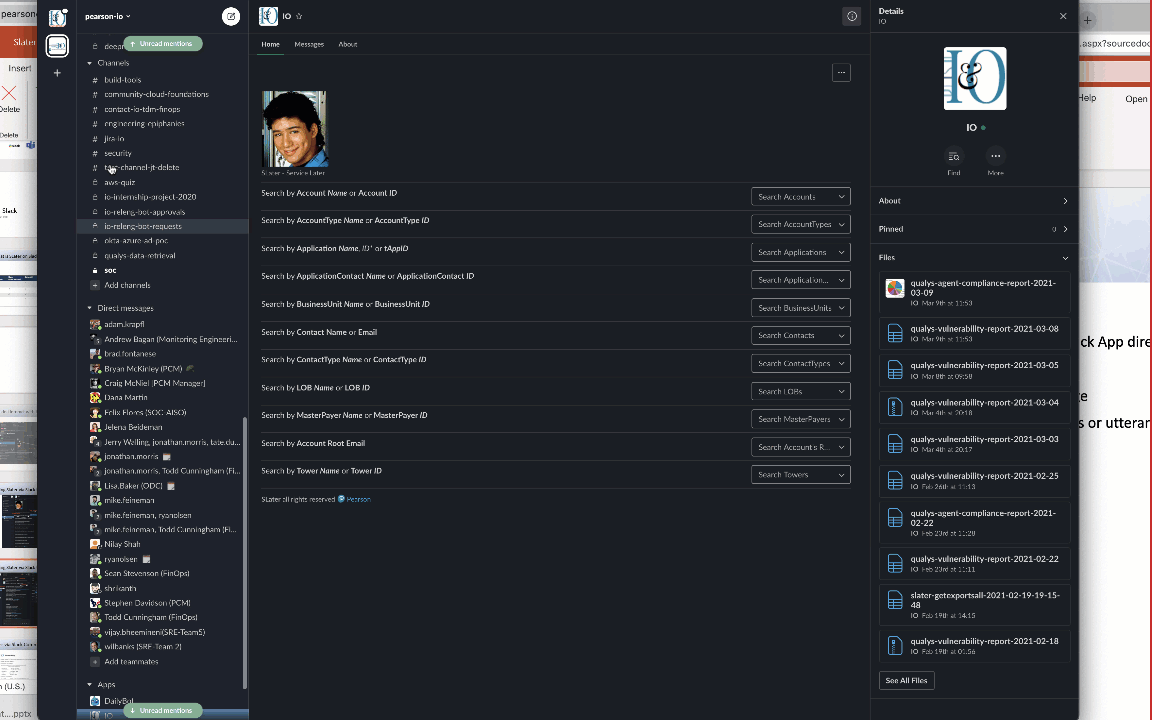Open file qualys-vulnerability-report-2021-03-05
Viewport: 1152px width, 720px height.
(974, 370)
